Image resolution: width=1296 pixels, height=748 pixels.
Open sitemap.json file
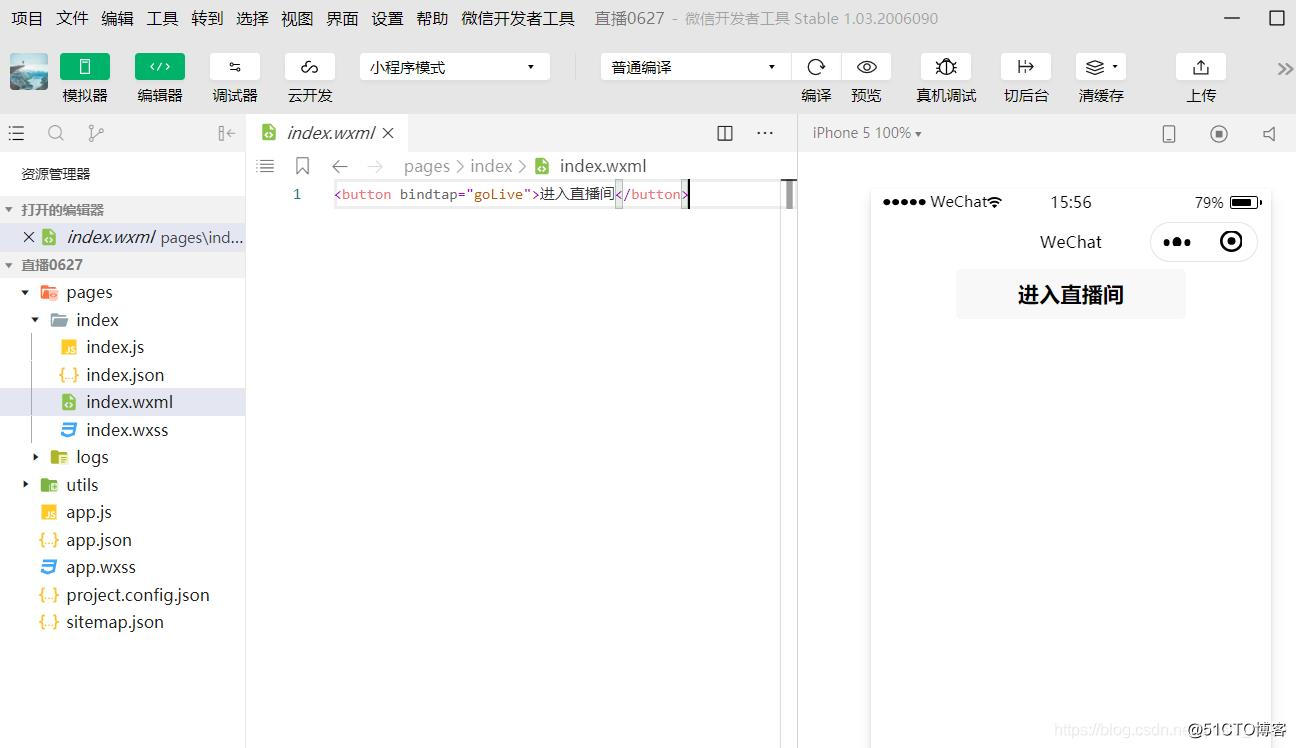click(x=115, y=622)
